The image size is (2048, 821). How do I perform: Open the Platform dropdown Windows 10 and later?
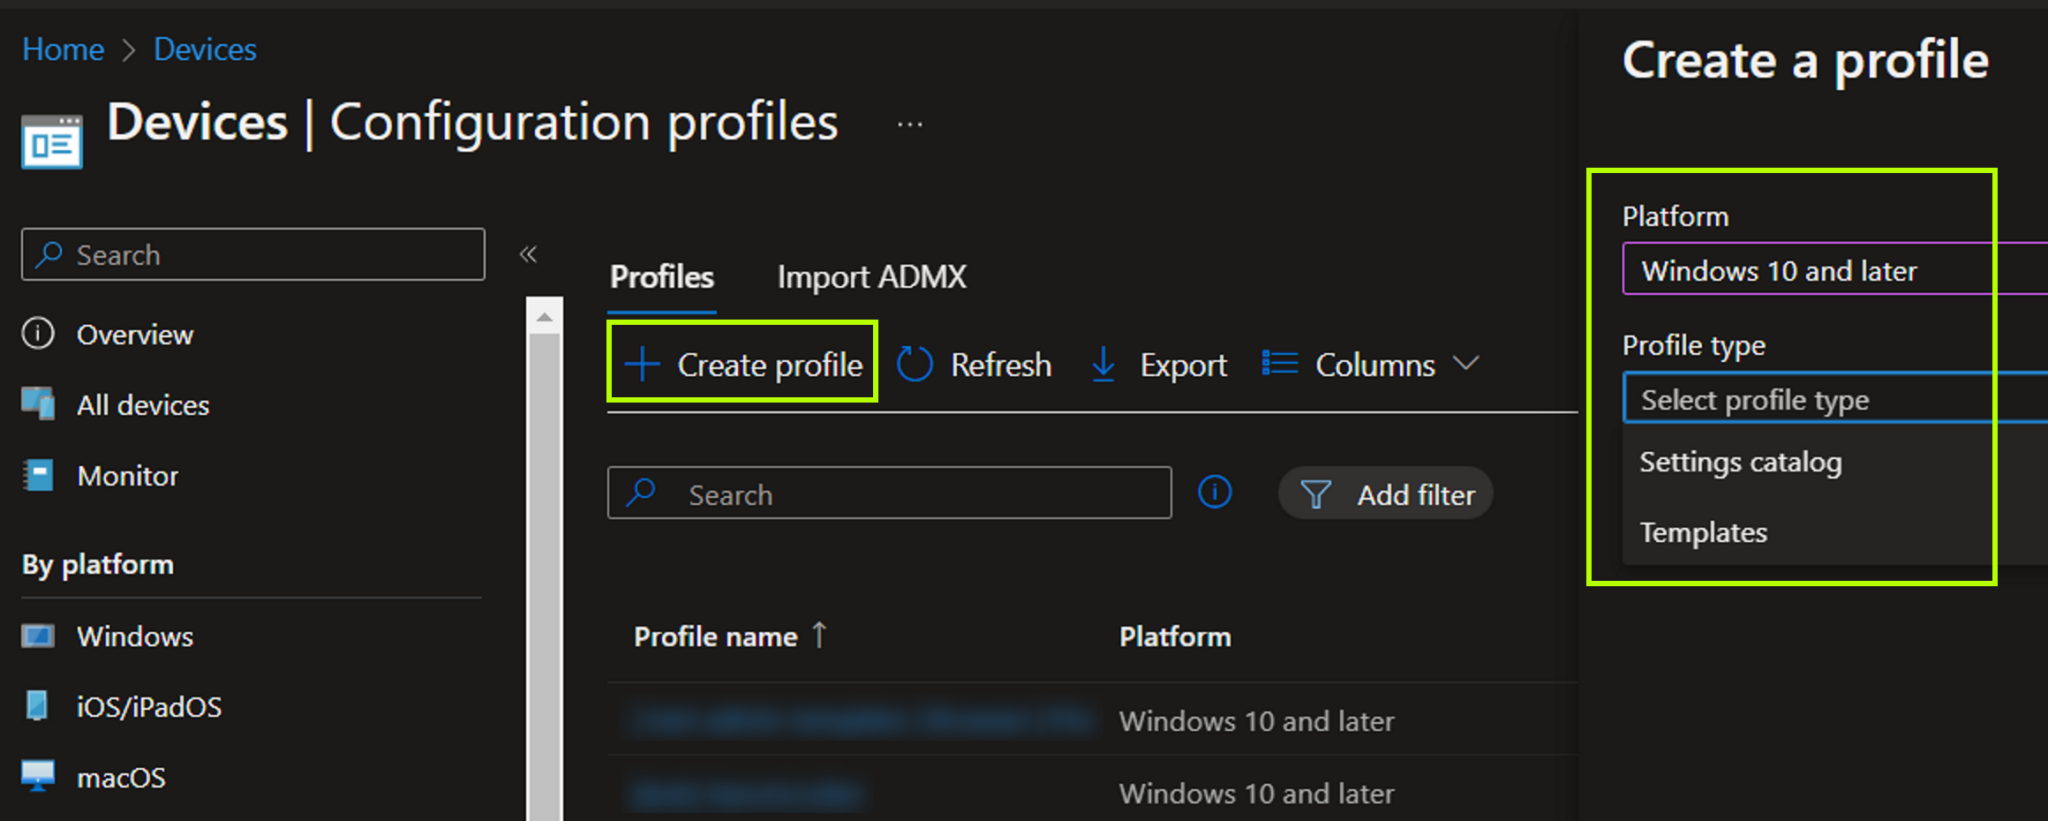1835,270
